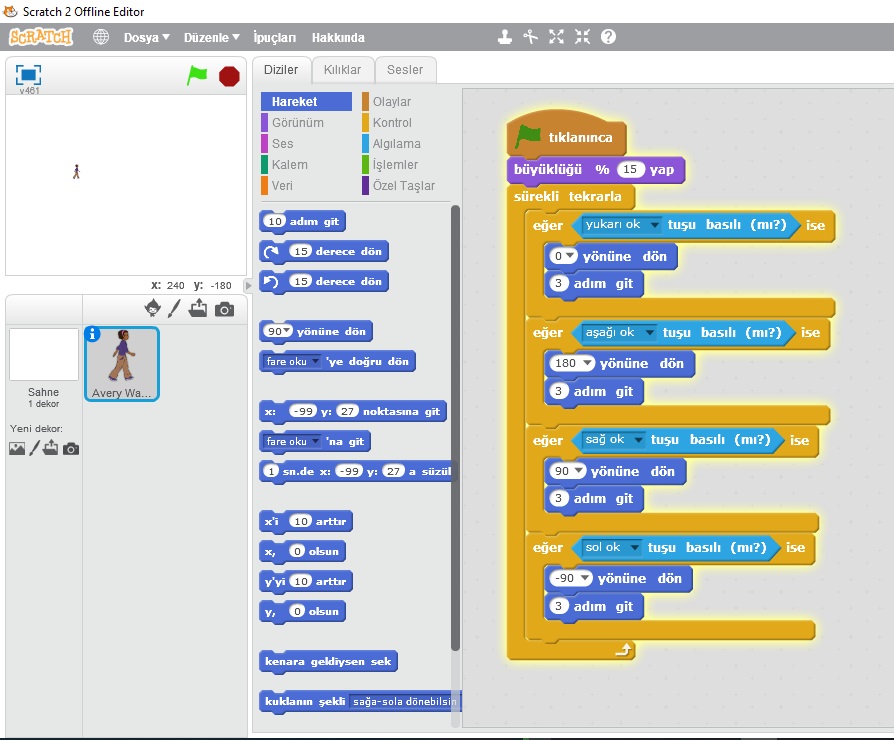Open the İpuçları menu

(274, 38)
